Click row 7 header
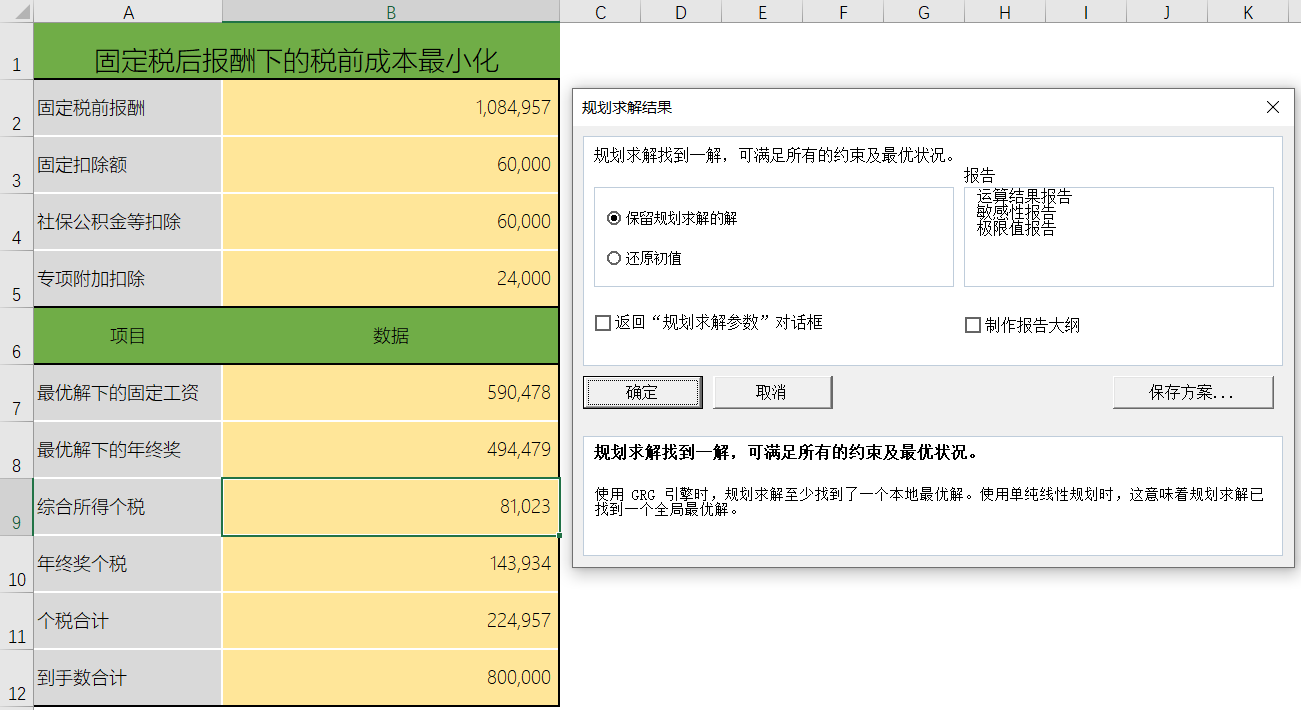The image size is (1301, 710). tap(16, 392)
